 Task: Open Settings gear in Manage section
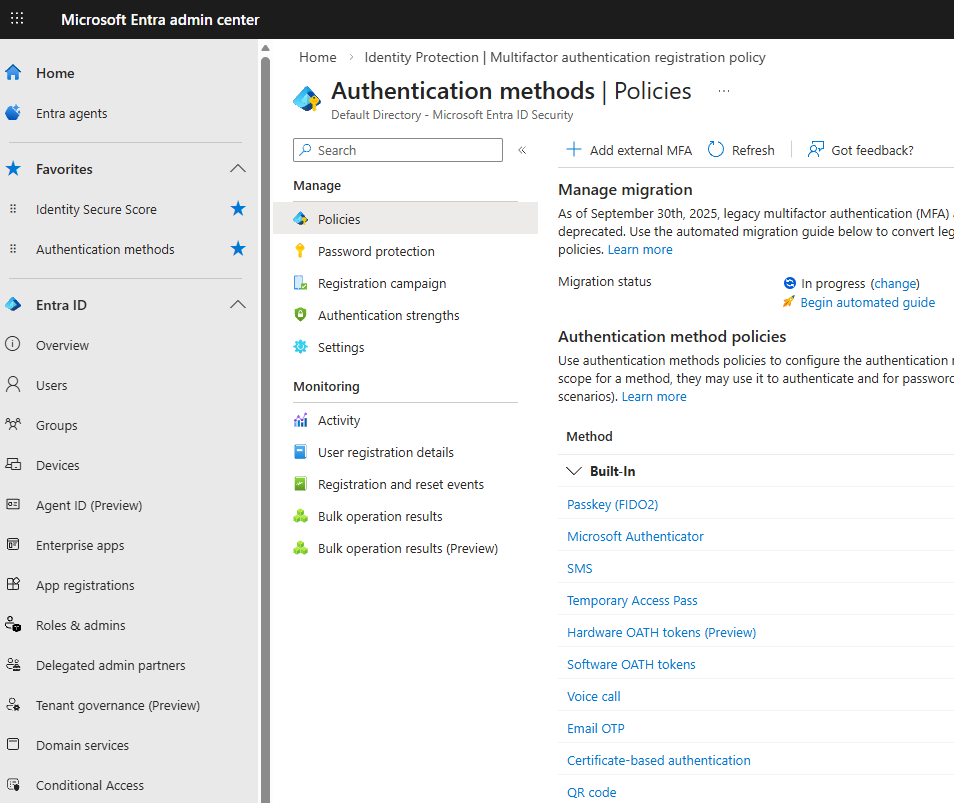click(x=300, y=347)
